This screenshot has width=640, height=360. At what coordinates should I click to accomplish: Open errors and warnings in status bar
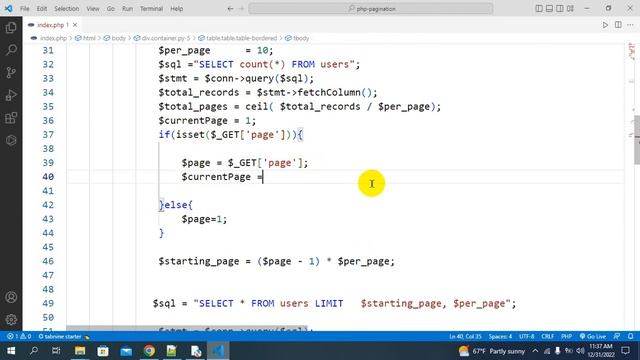pos(19,336)
